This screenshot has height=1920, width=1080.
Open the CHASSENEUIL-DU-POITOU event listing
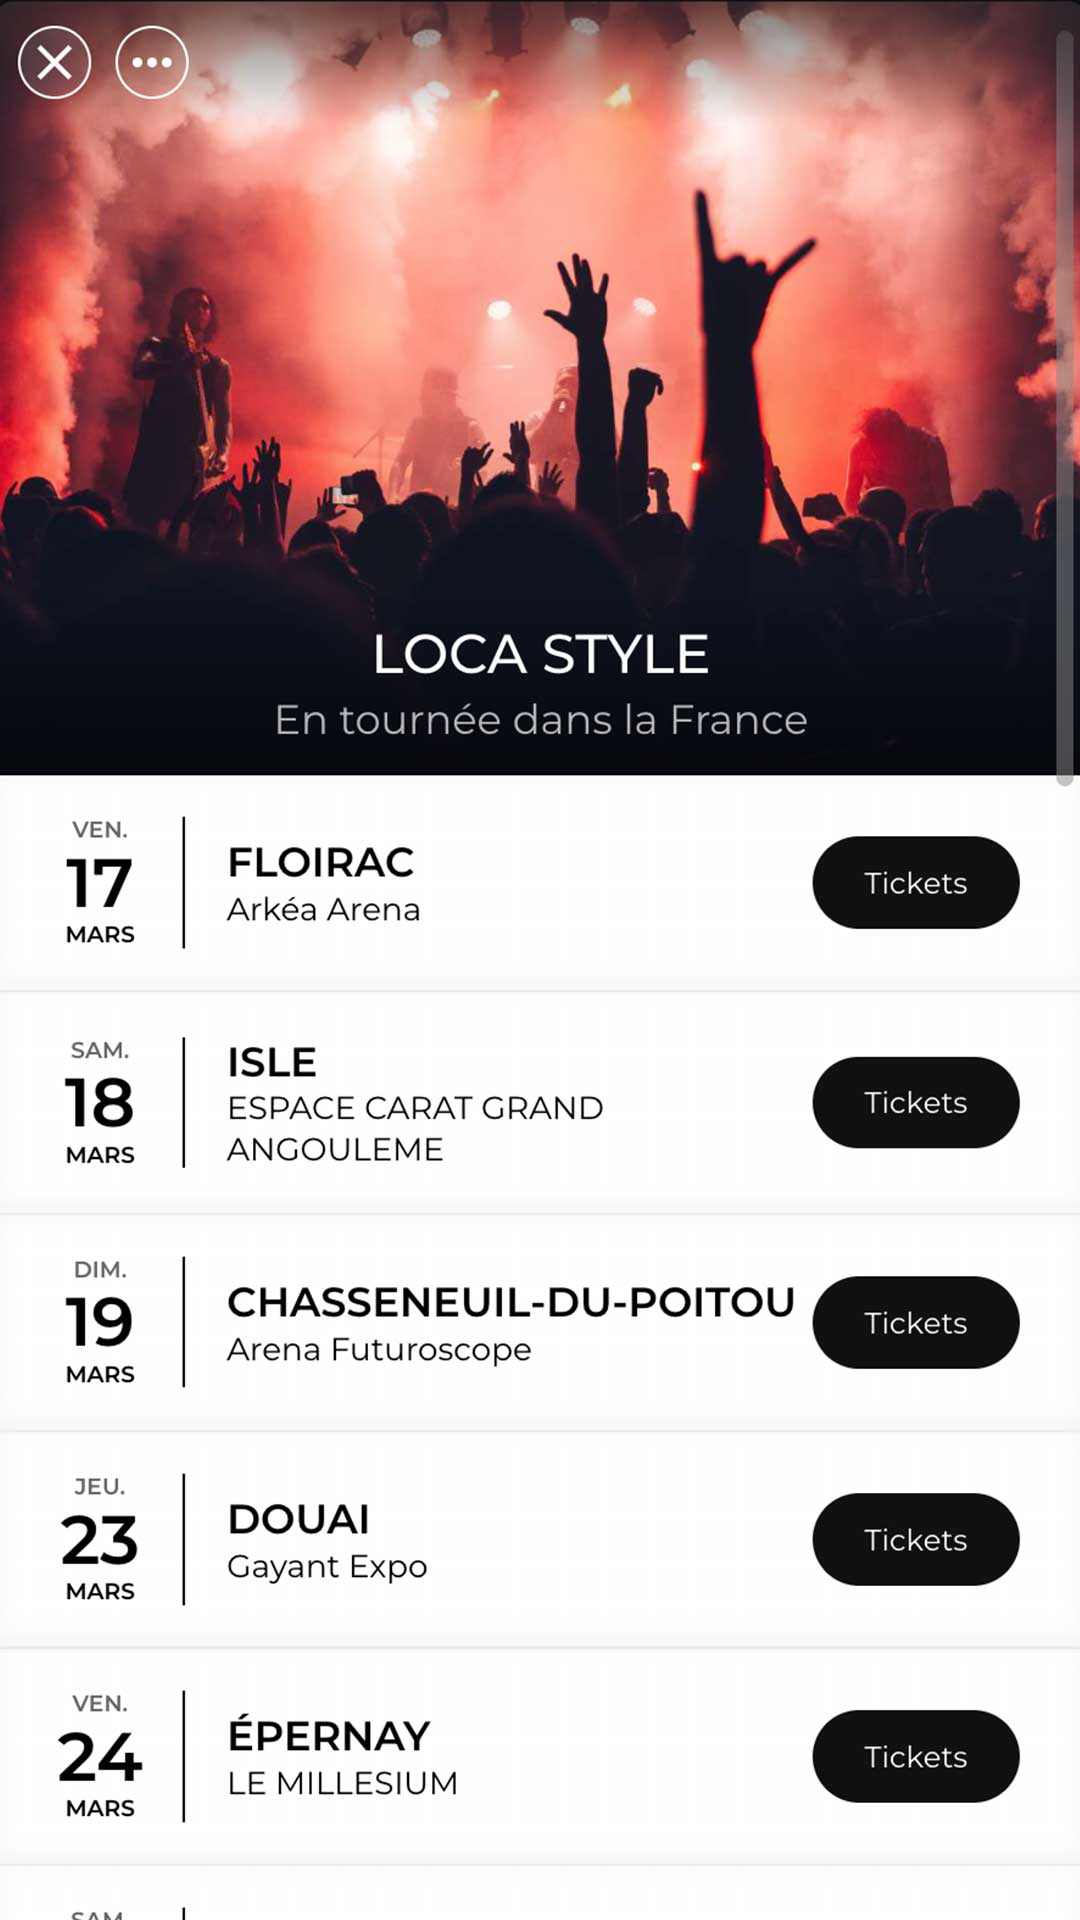click(511, 1303)
